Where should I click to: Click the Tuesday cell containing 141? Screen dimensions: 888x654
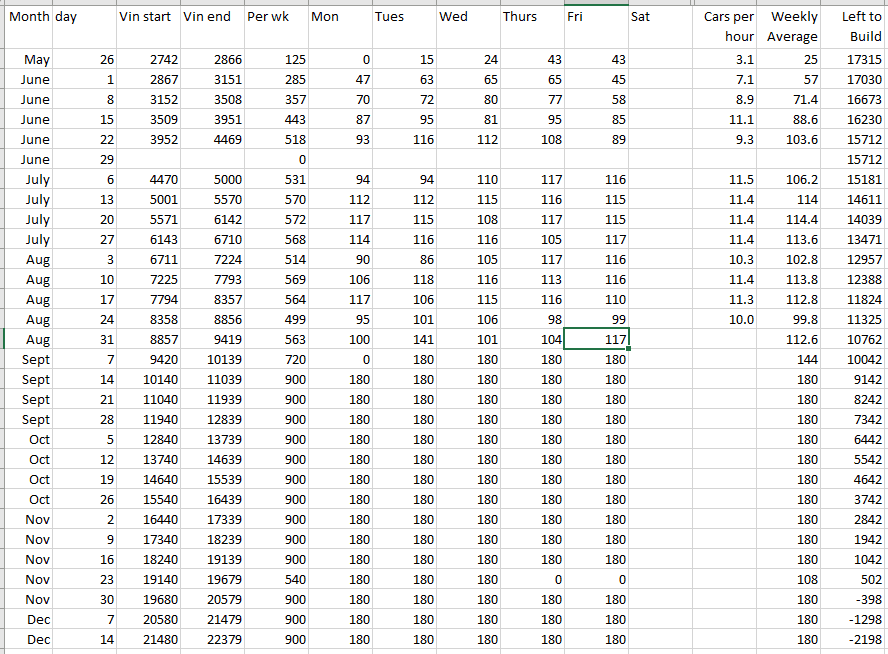pyautogui.click(x=403, y=339)
